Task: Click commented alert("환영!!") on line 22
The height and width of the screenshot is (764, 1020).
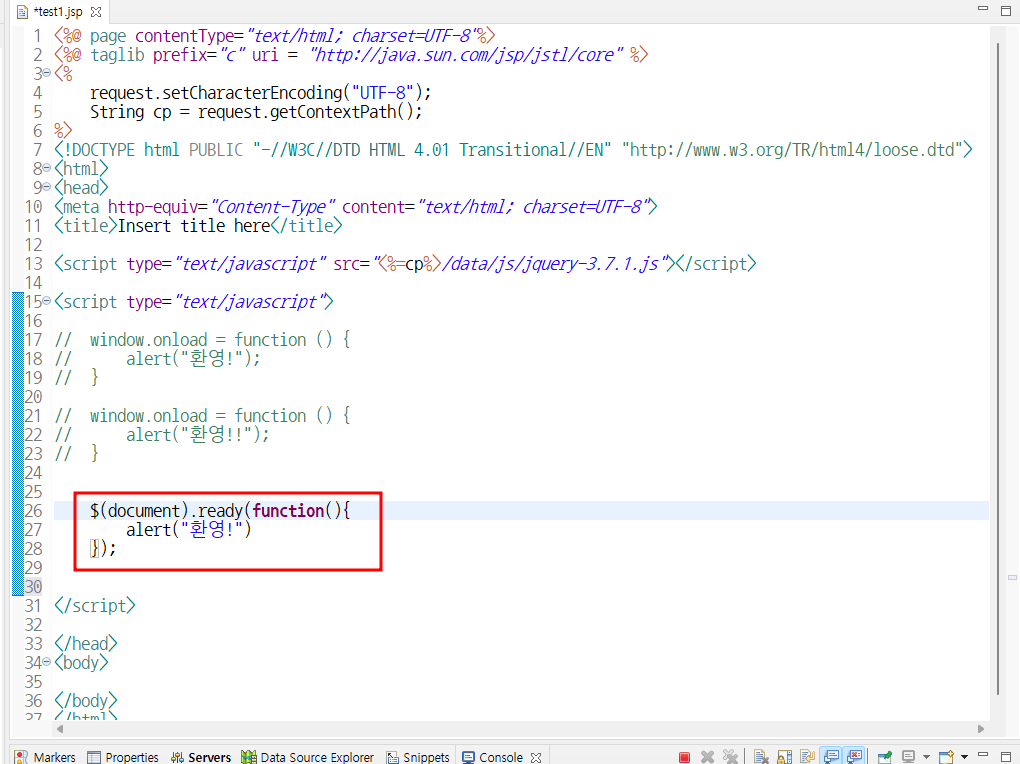Action: point(198,435)
